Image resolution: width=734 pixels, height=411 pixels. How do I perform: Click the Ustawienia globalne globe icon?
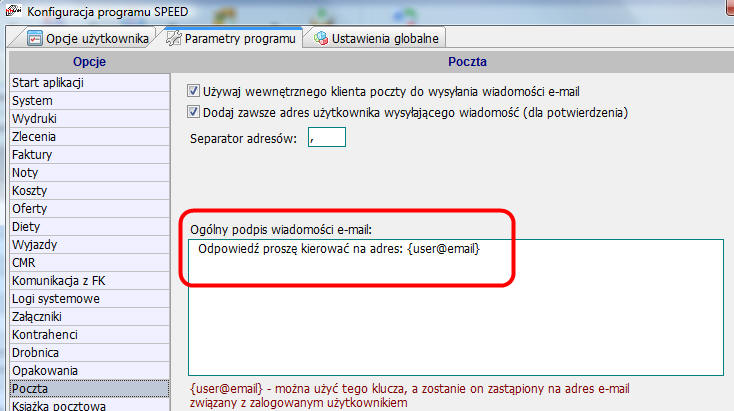(x=321, y=38)
